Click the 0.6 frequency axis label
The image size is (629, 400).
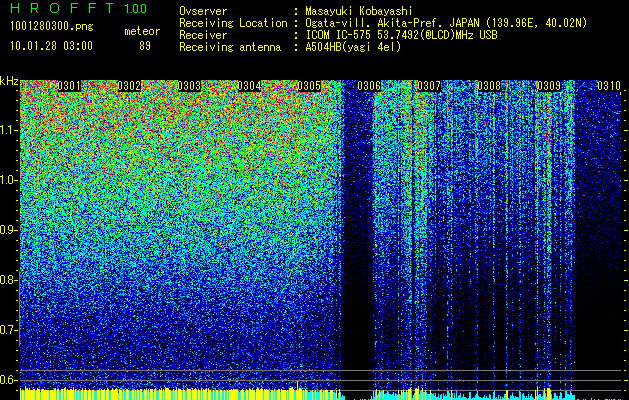(8, 380)
